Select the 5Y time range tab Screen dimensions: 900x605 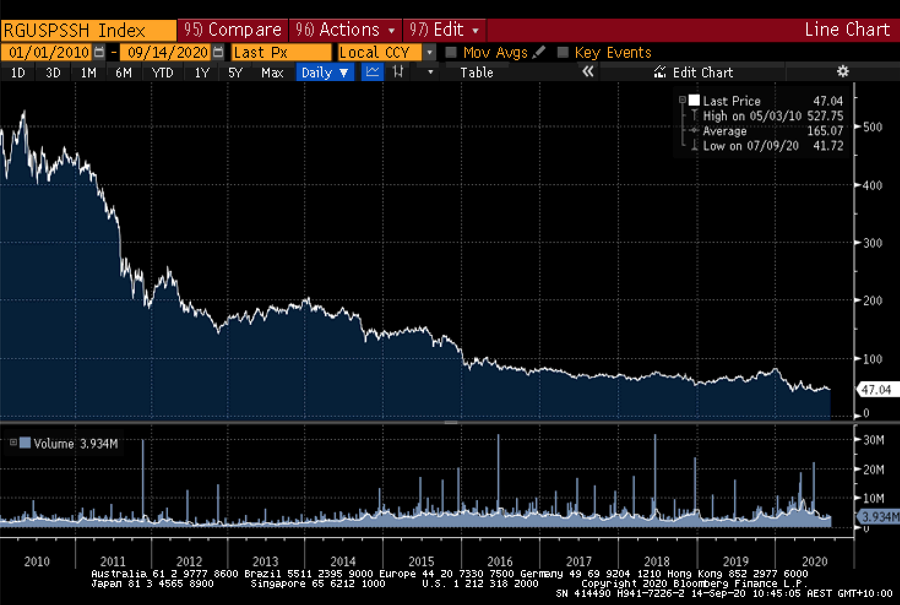pos(235,72)
